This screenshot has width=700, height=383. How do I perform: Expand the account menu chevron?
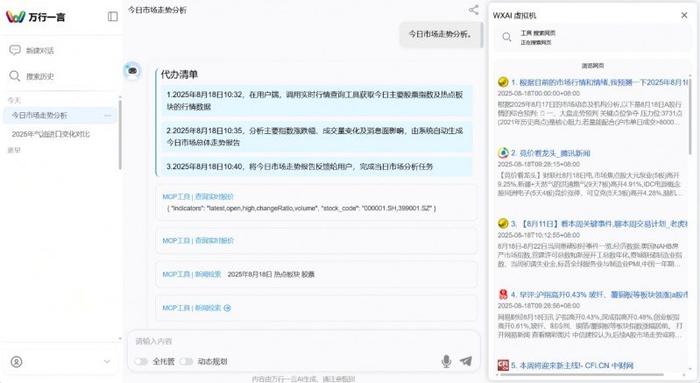point(107,362)
